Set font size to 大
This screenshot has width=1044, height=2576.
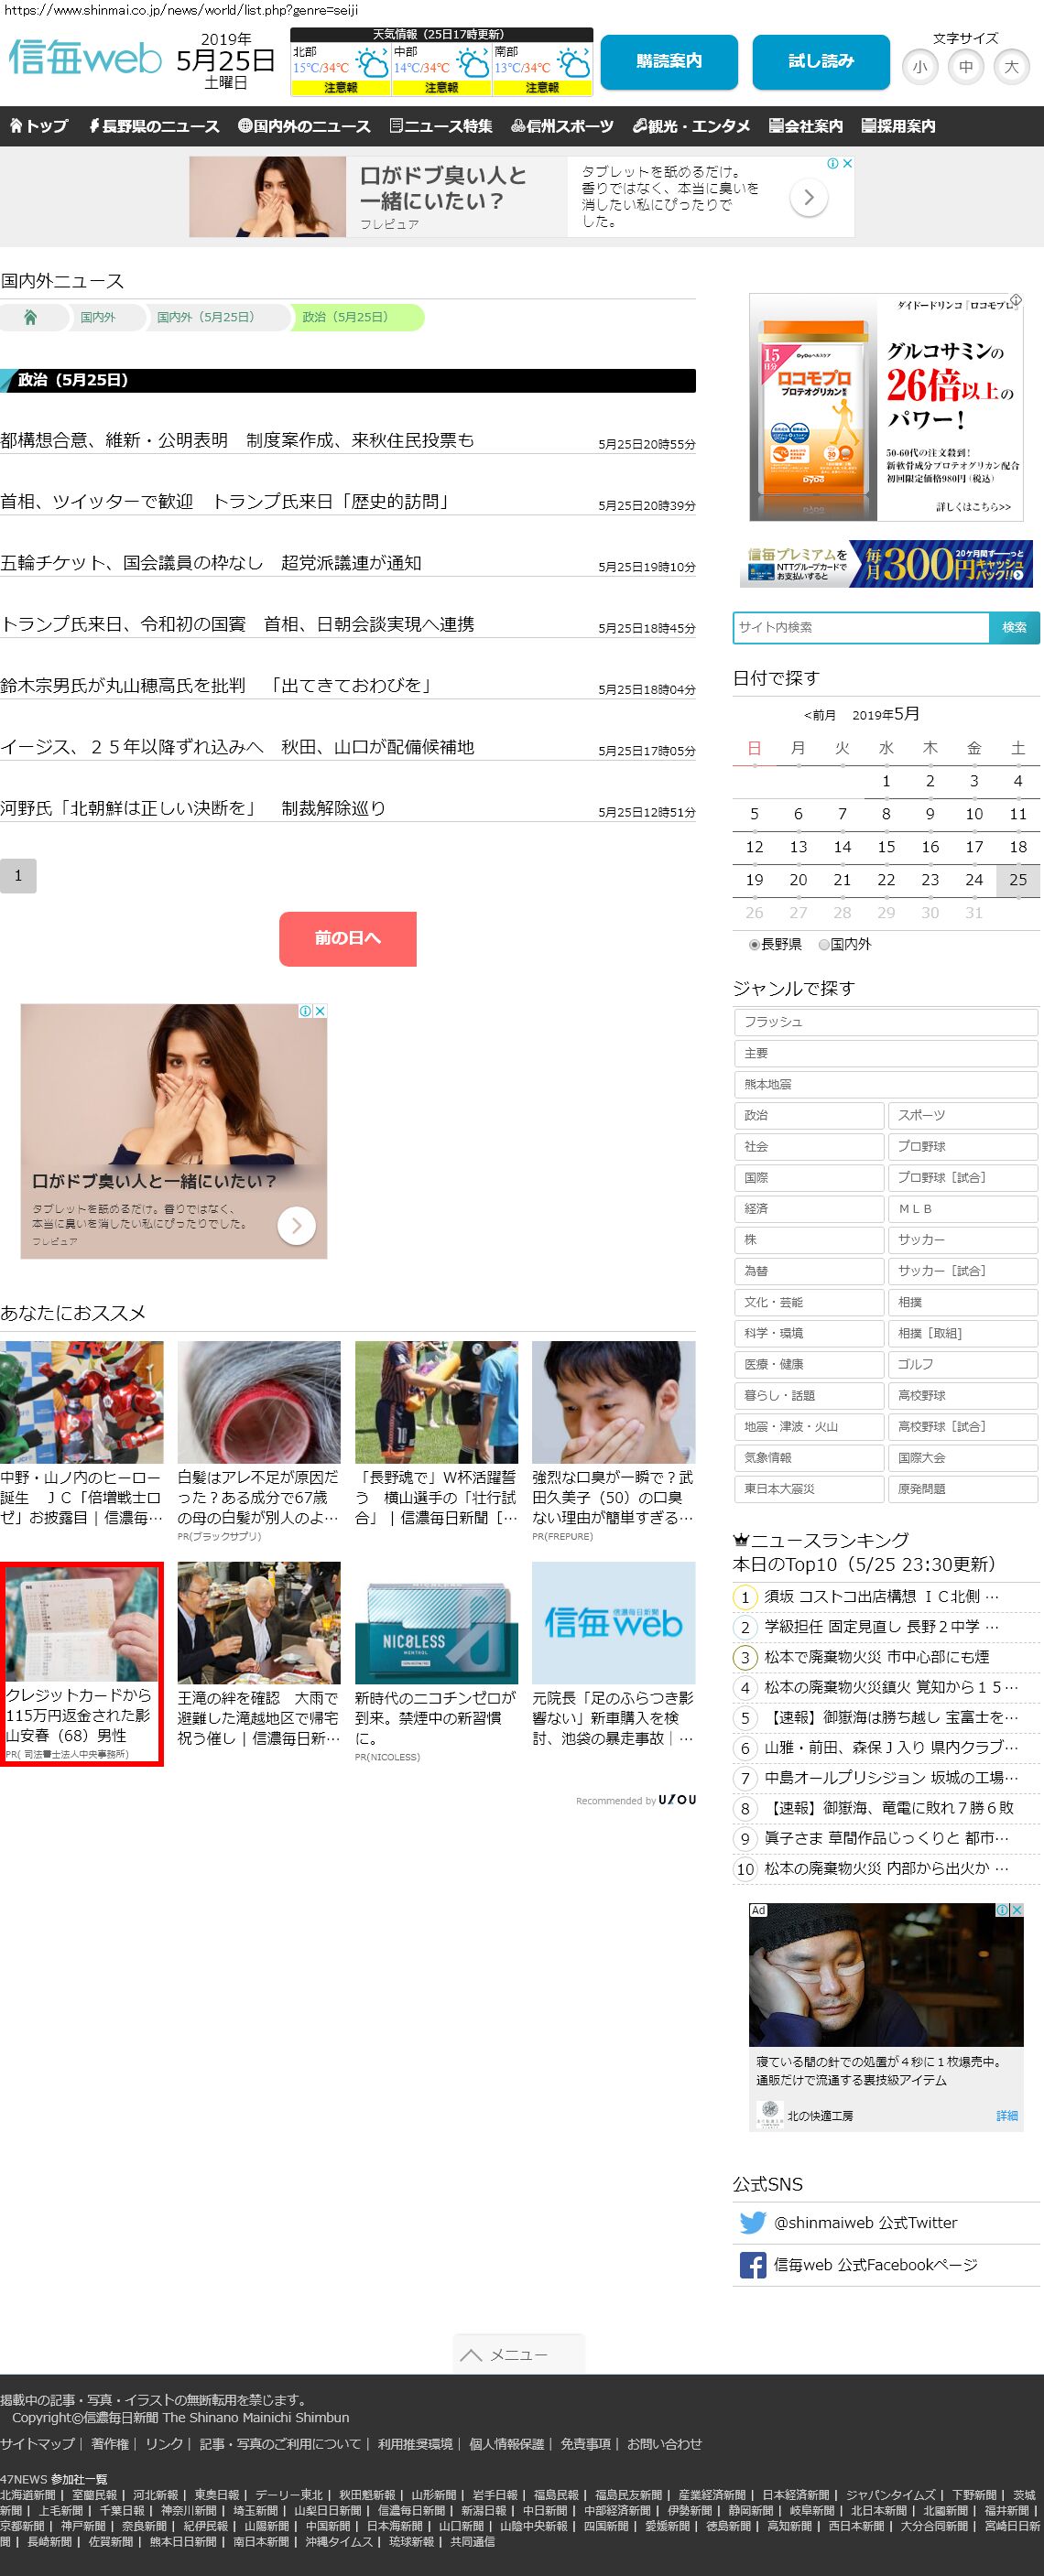pos(1011,67)
